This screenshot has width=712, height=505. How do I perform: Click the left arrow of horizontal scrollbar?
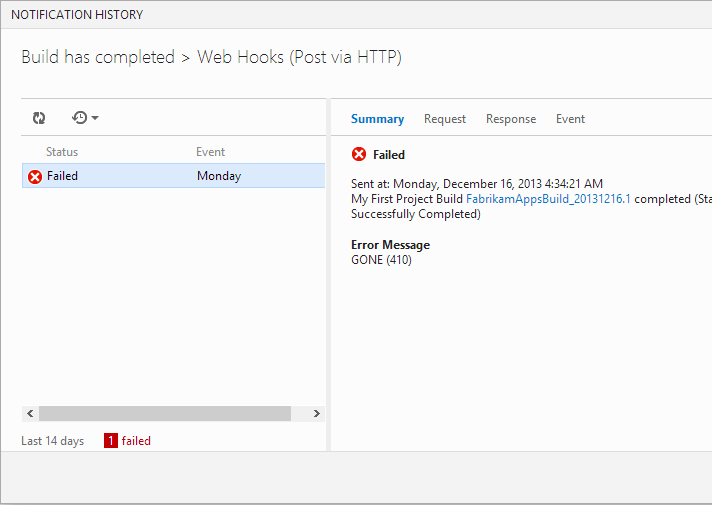click(x=30, y=413)
